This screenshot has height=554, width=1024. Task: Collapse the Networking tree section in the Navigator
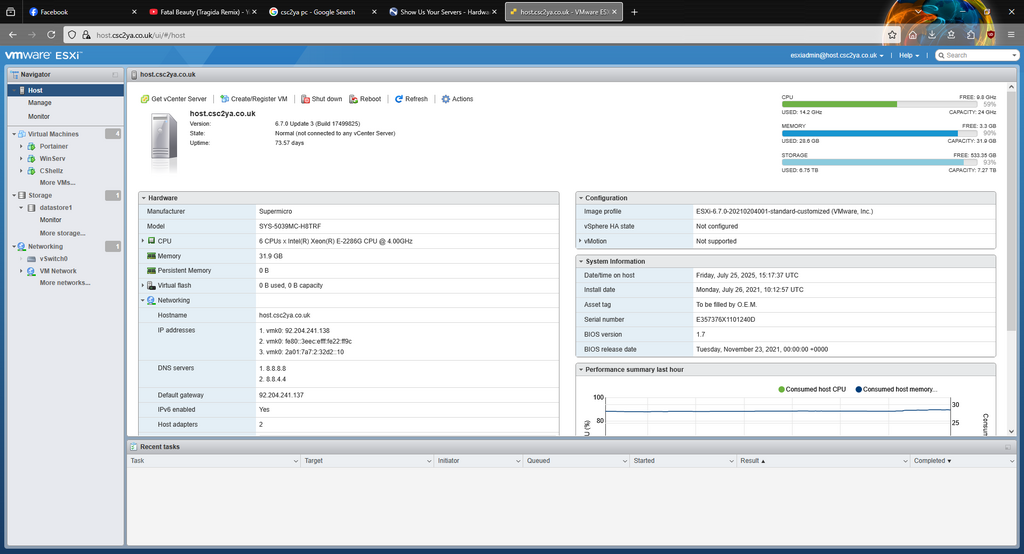[x=14, y=247]
